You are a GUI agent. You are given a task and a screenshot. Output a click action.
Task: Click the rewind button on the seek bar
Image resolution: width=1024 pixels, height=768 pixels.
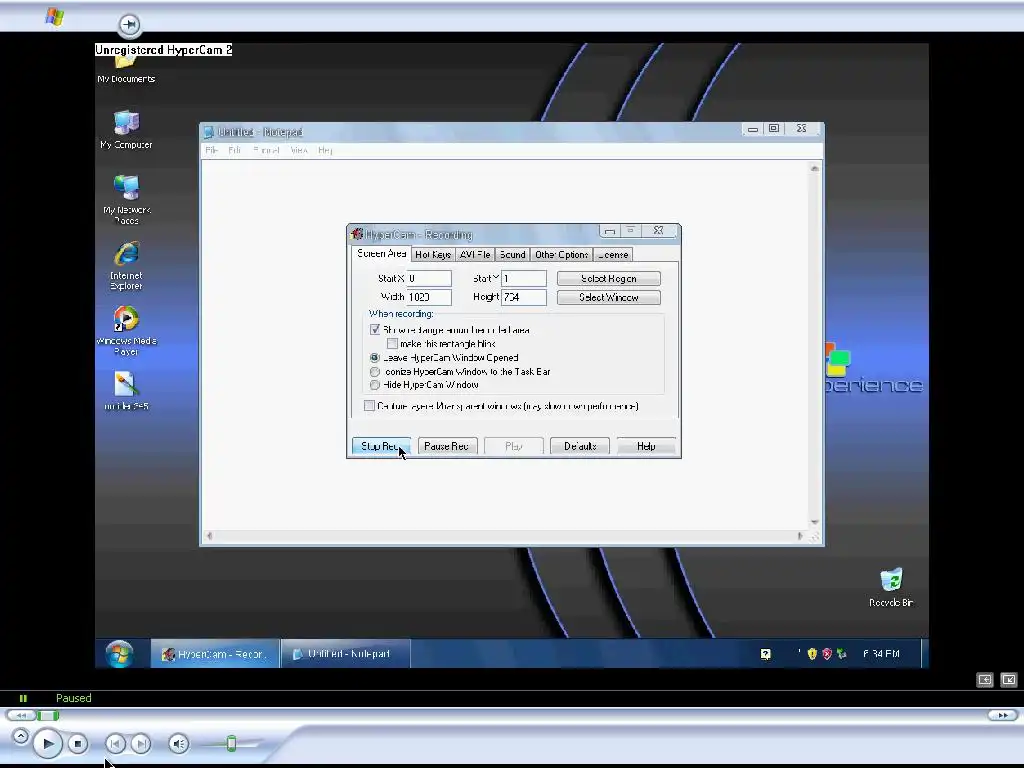pos(21,715)
